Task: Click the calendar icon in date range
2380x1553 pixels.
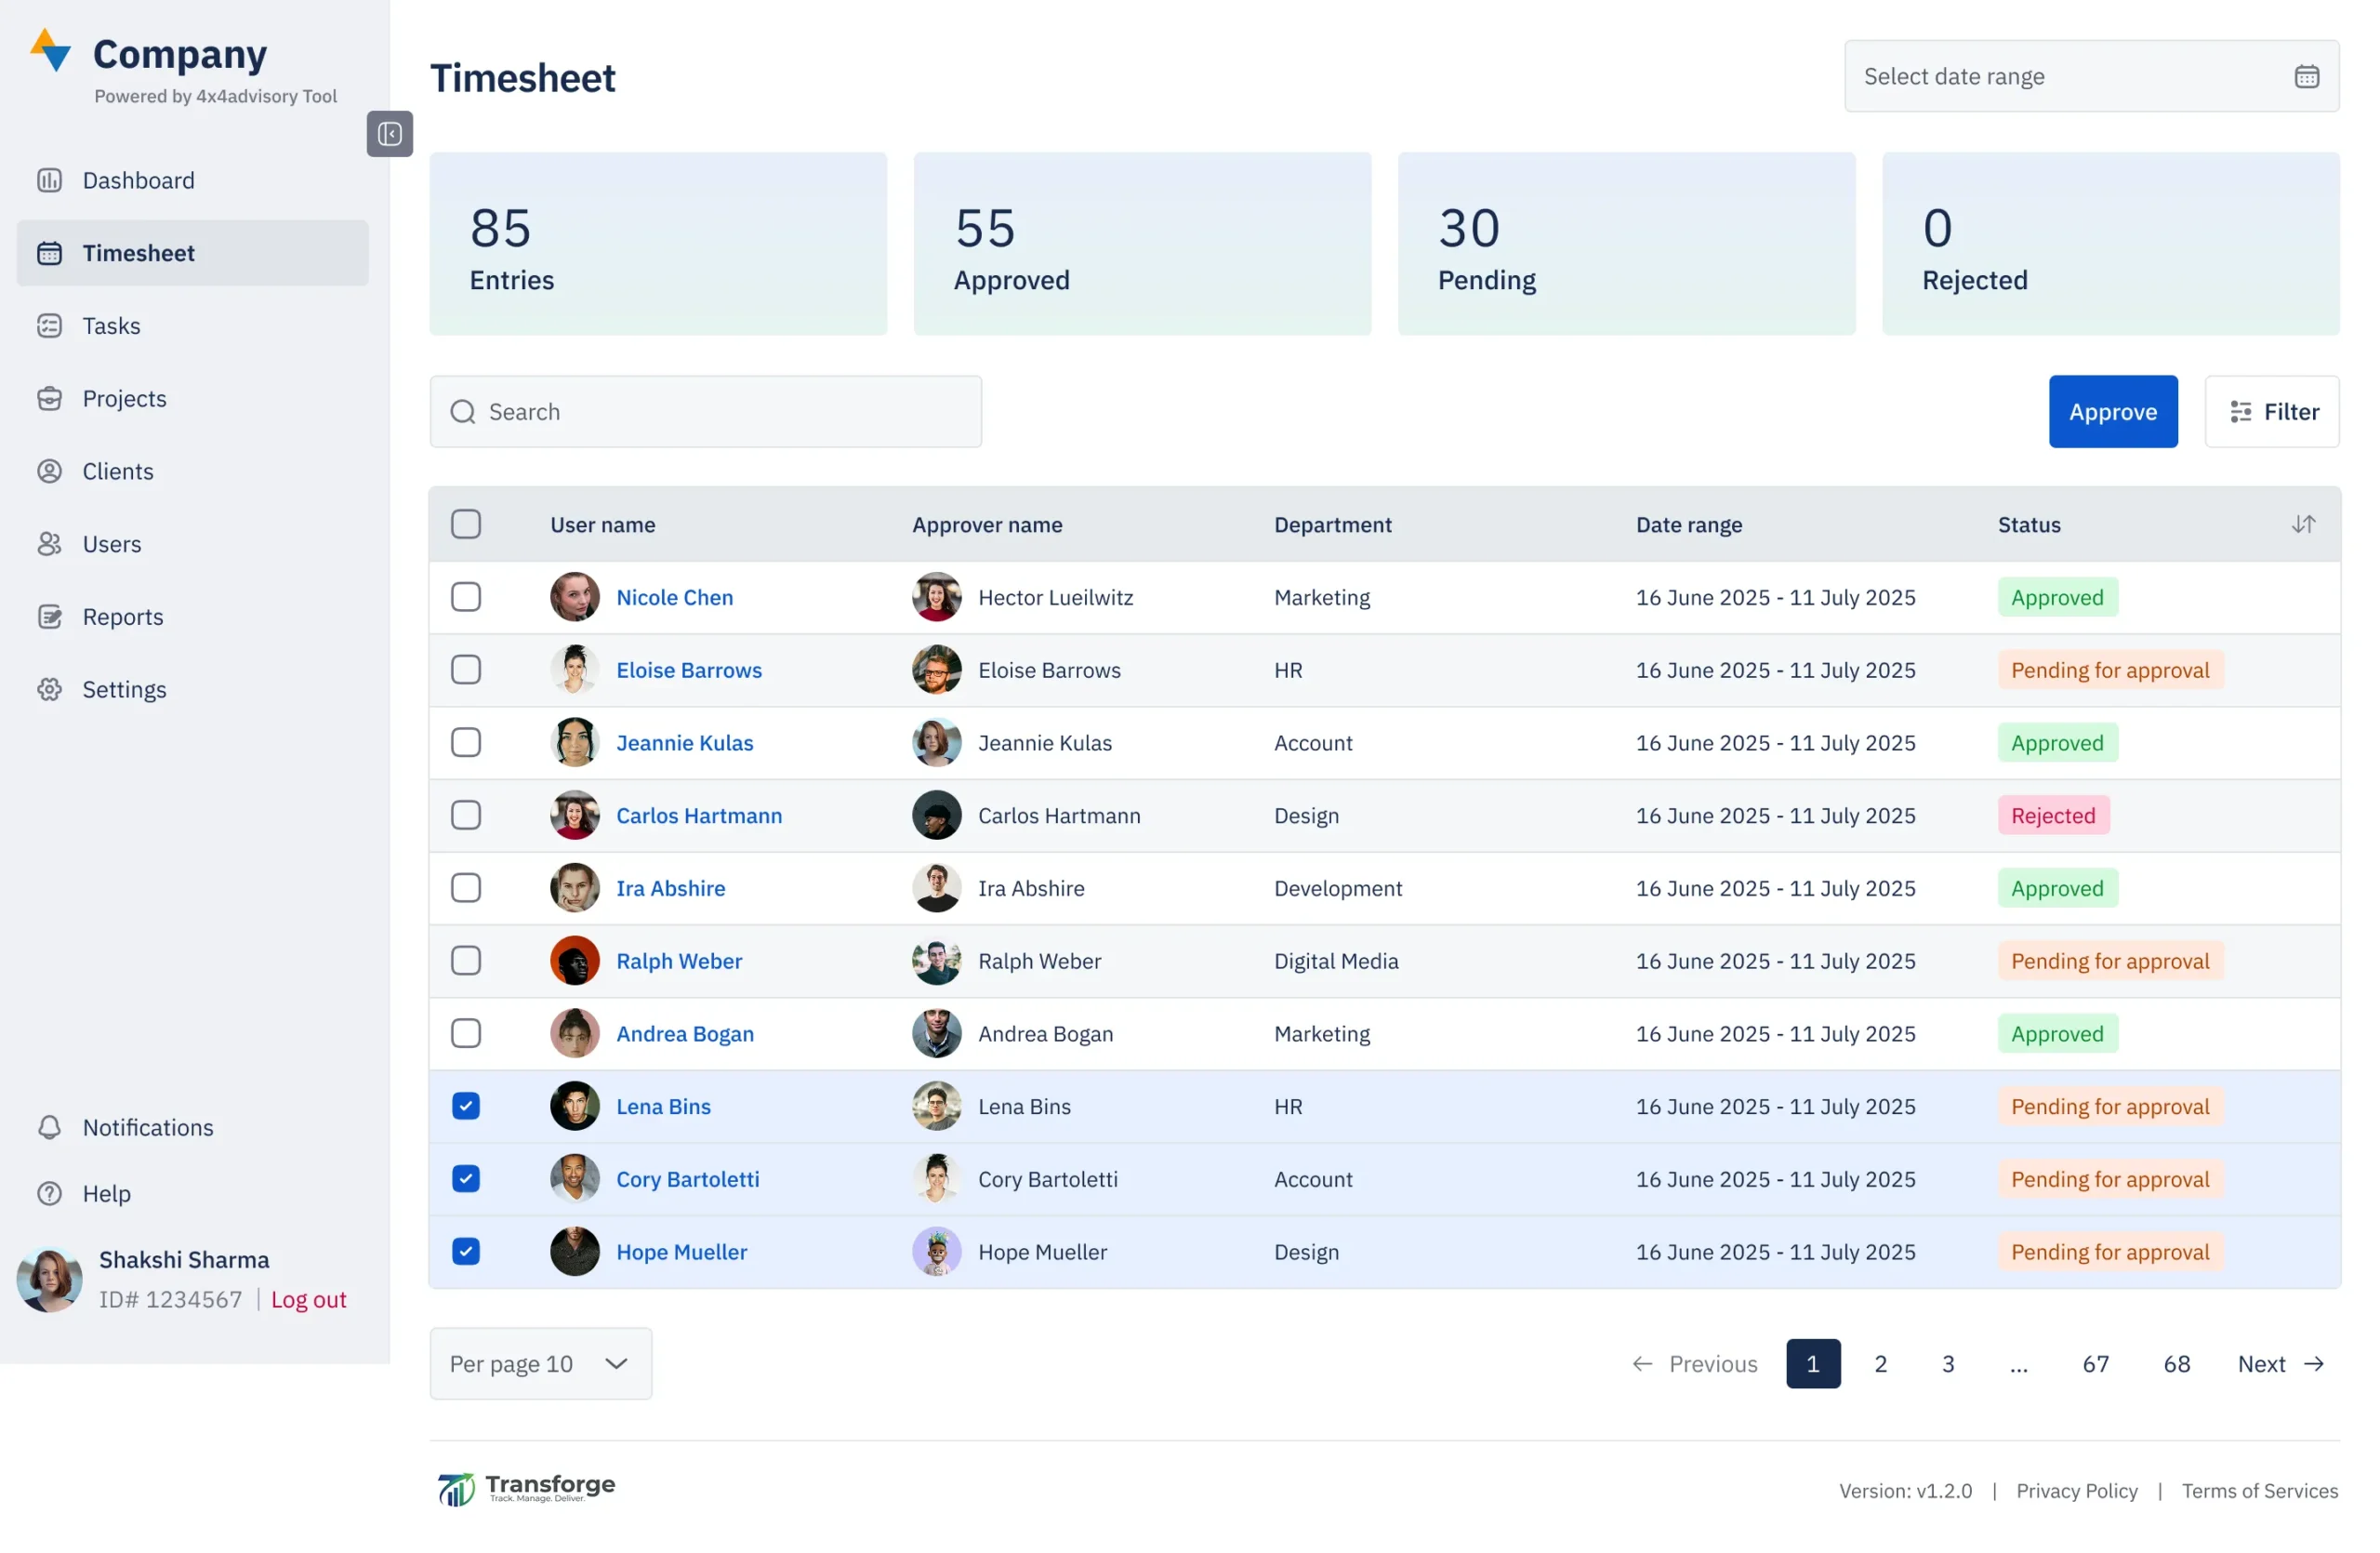Action: [2306, 77]
